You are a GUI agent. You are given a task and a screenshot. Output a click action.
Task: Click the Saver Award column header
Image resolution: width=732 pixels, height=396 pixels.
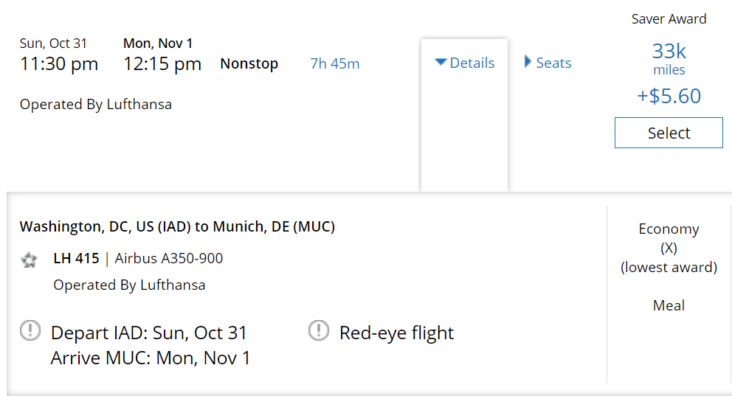[x=669, y=19]
